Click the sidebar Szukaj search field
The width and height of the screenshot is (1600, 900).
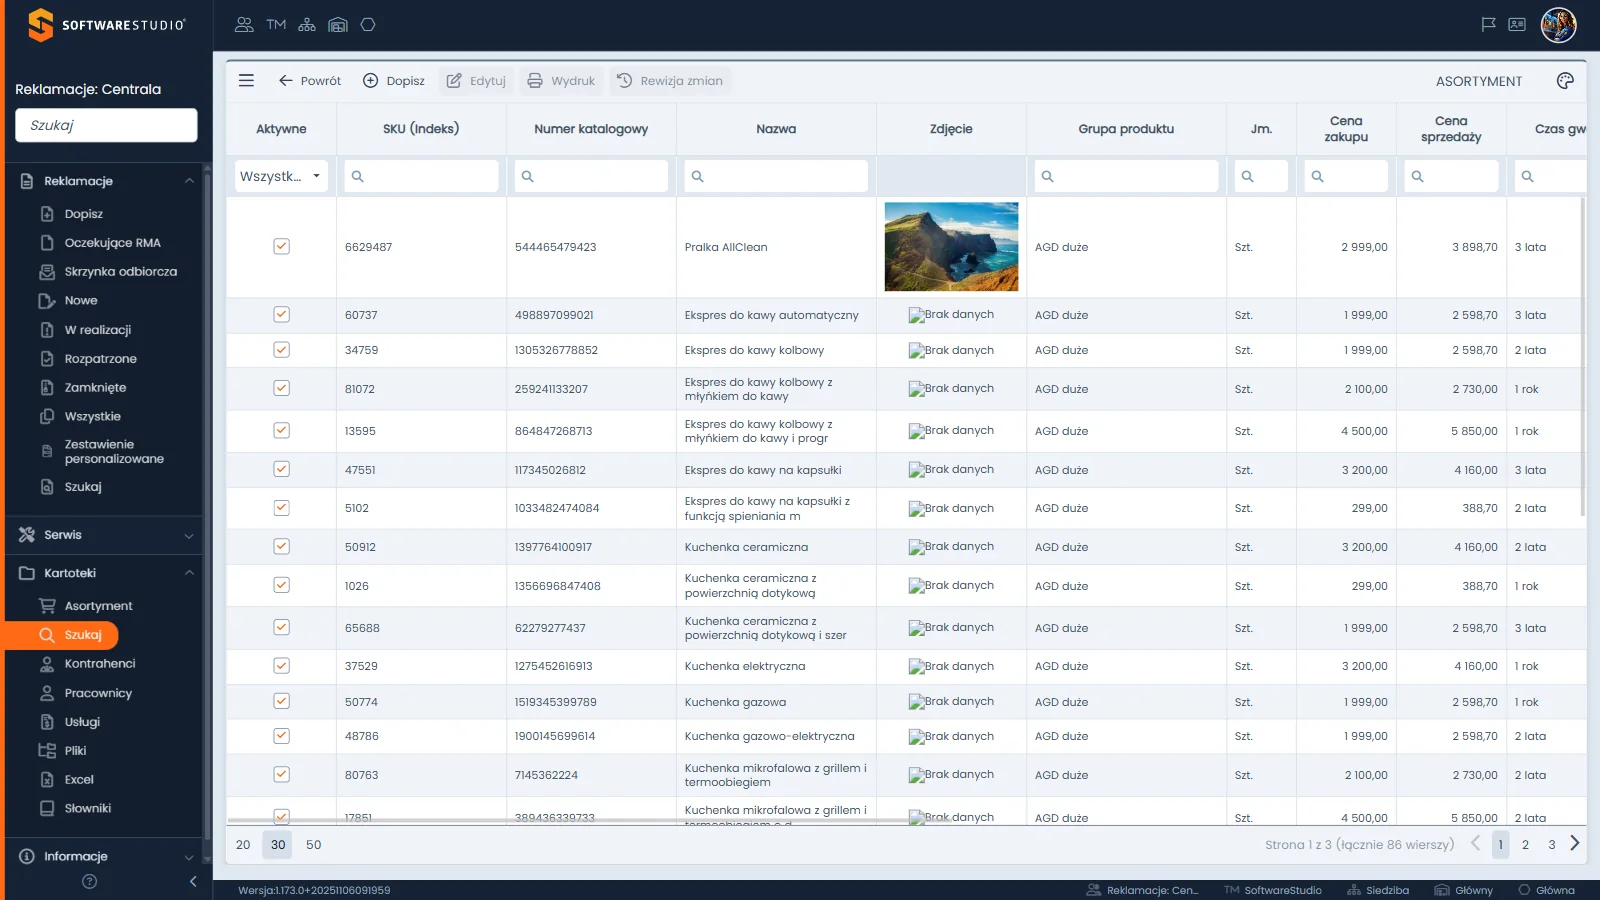point(106,125)
